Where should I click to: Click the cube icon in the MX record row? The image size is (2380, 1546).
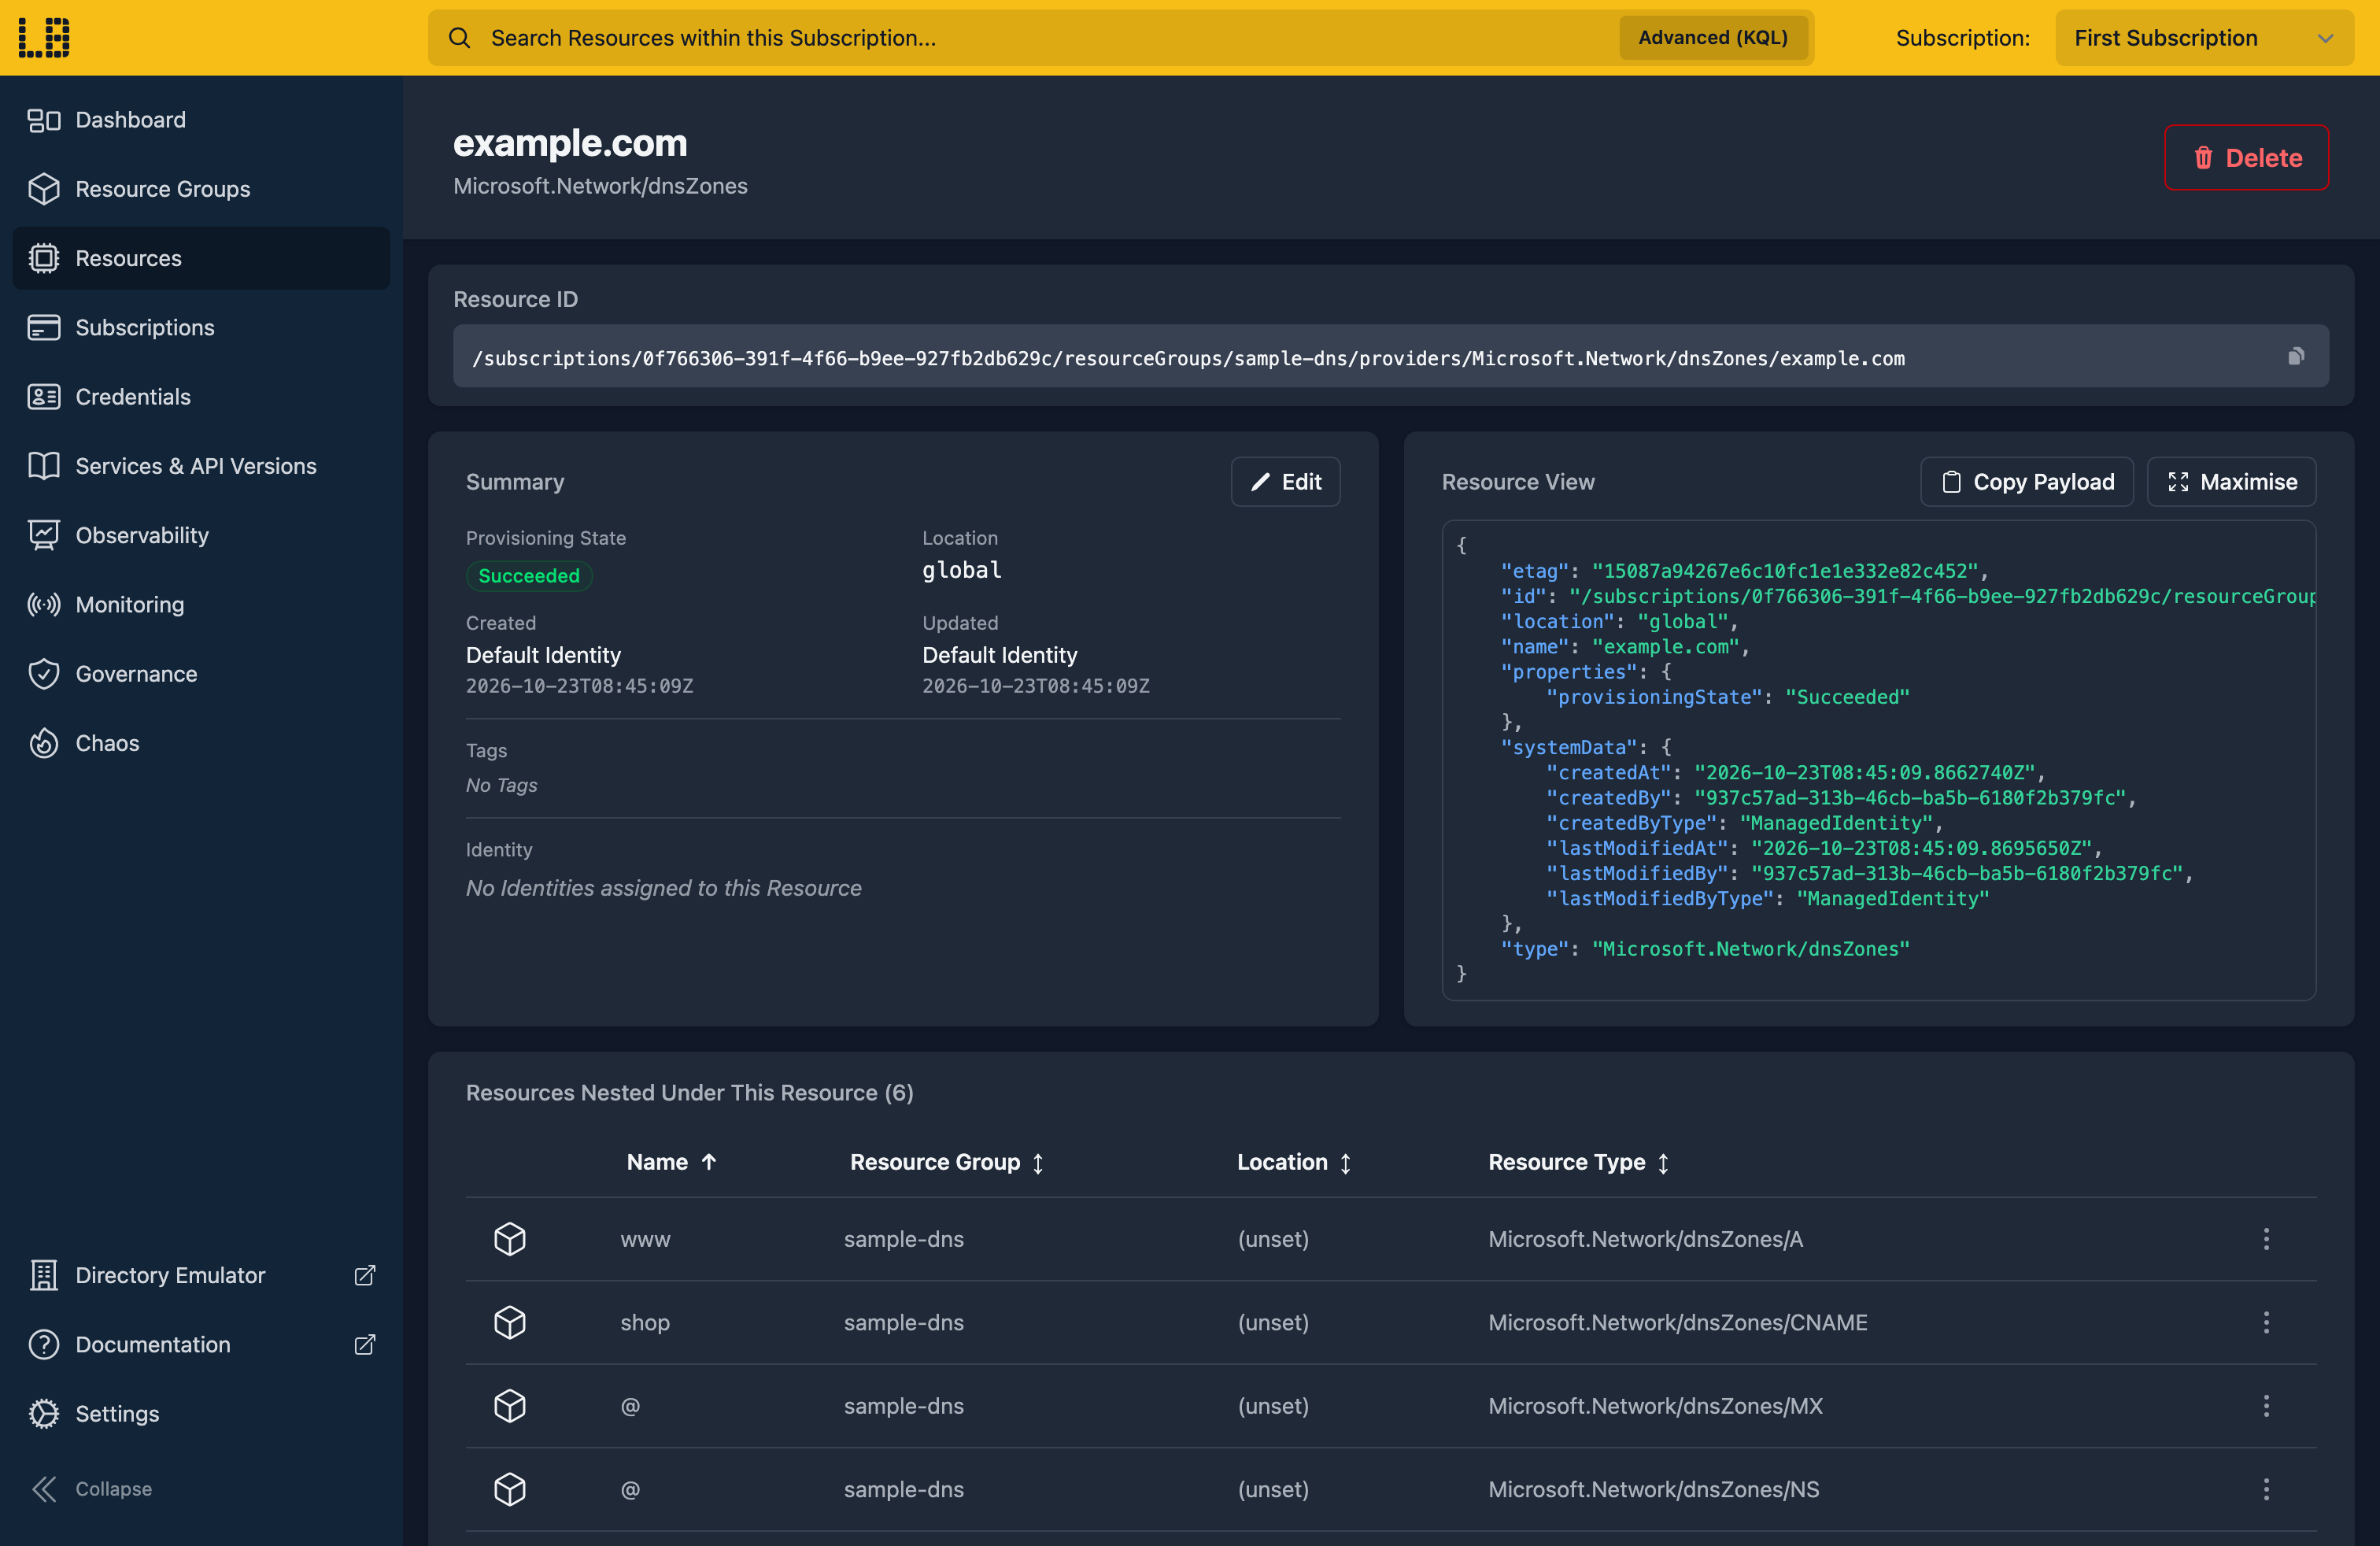tap(510, 1406)
